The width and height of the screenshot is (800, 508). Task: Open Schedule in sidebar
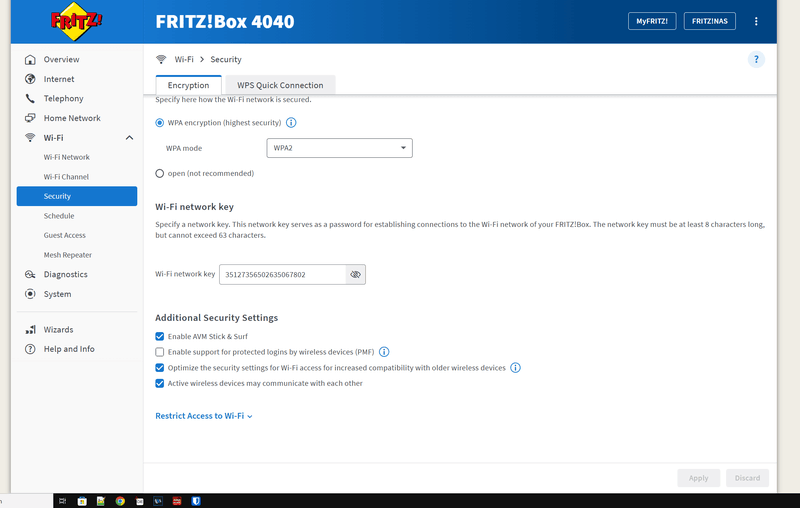[x=59, y=216]
